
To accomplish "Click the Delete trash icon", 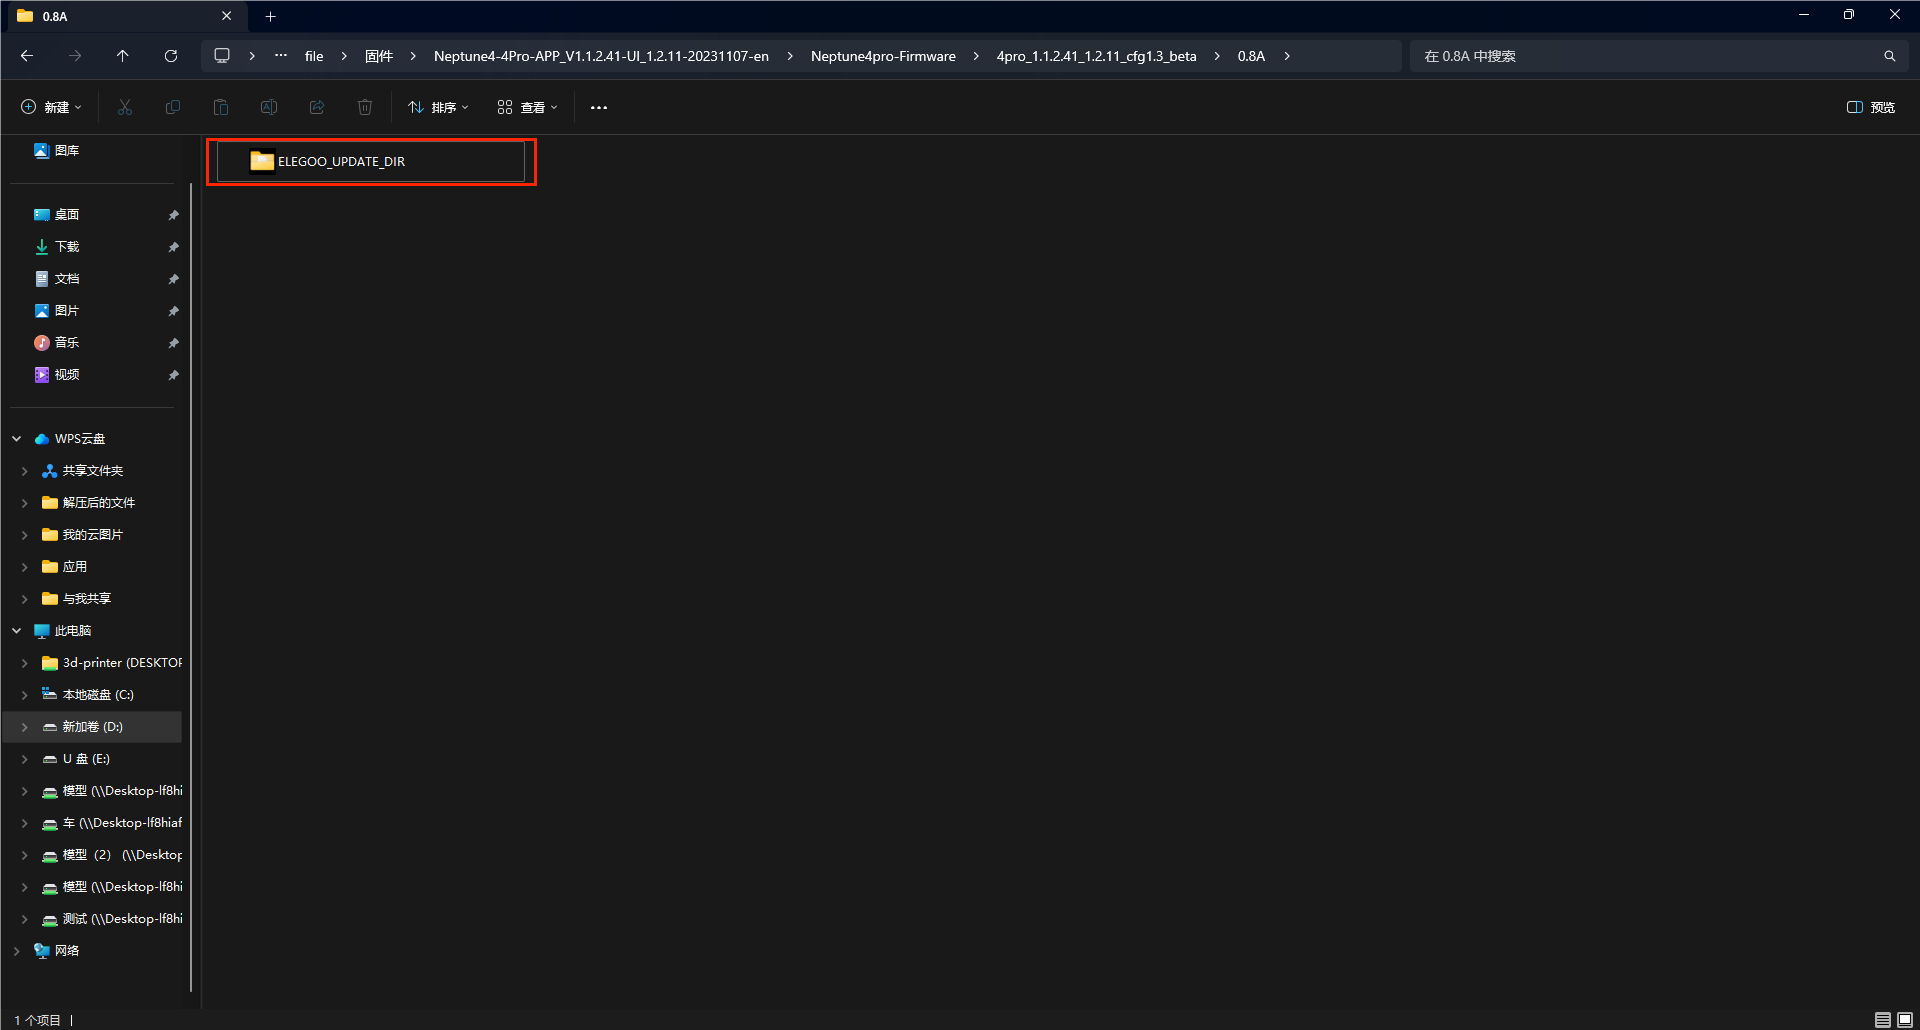I will [365, 107].
